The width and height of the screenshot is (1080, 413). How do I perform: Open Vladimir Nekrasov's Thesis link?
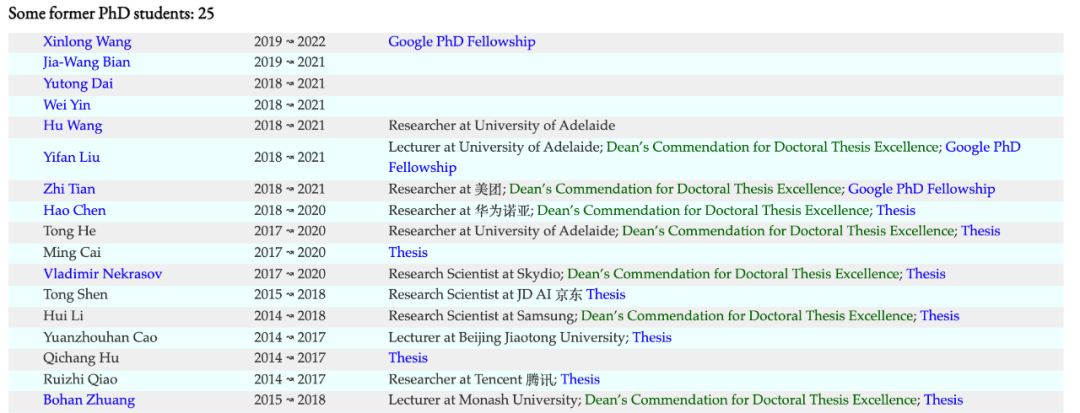925,274
